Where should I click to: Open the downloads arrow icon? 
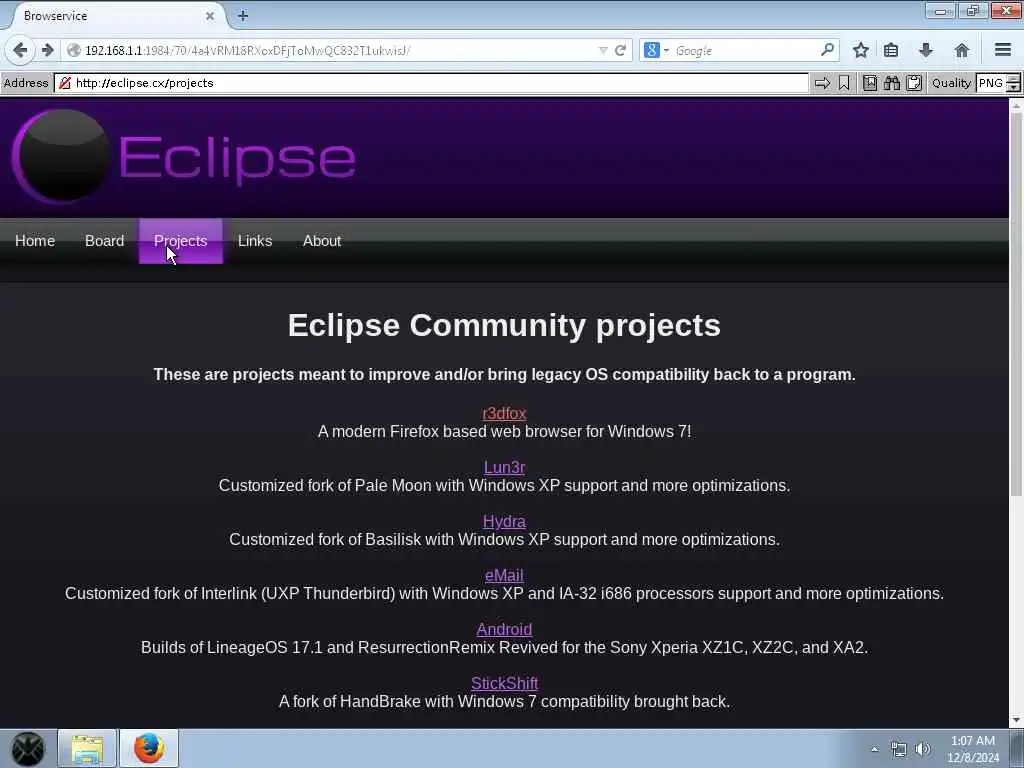(x=925, y=50)
